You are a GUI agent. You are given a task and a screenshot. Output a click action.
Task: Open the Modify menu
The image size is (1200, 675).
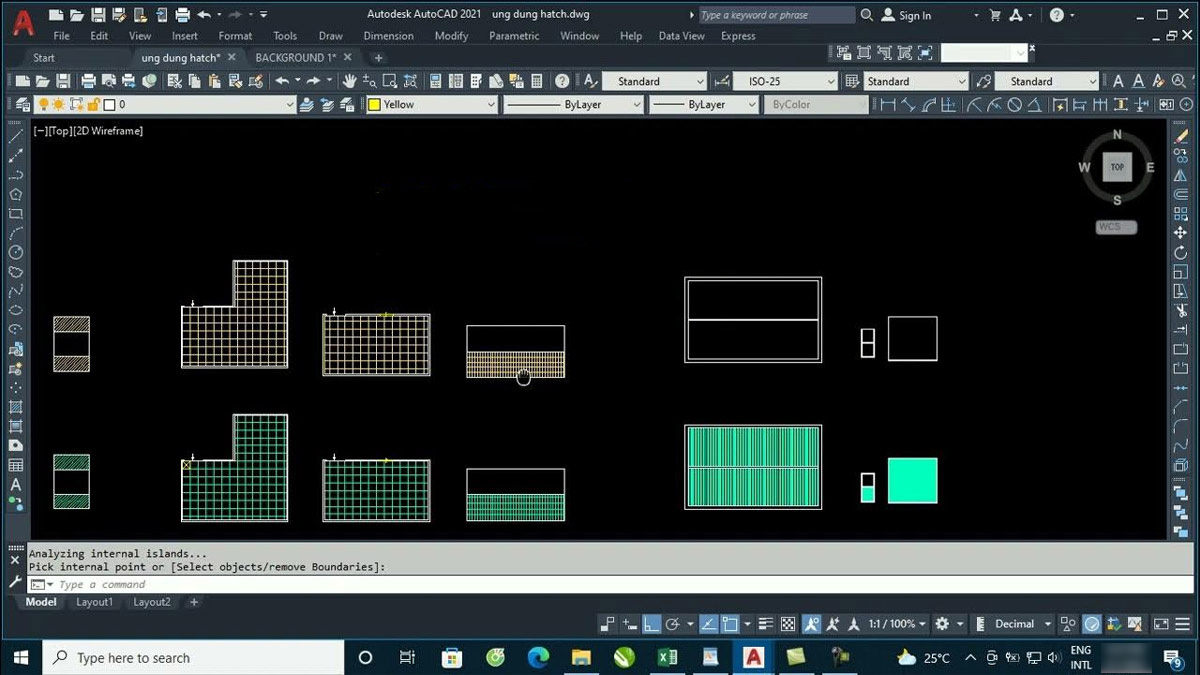coord(451,36)
